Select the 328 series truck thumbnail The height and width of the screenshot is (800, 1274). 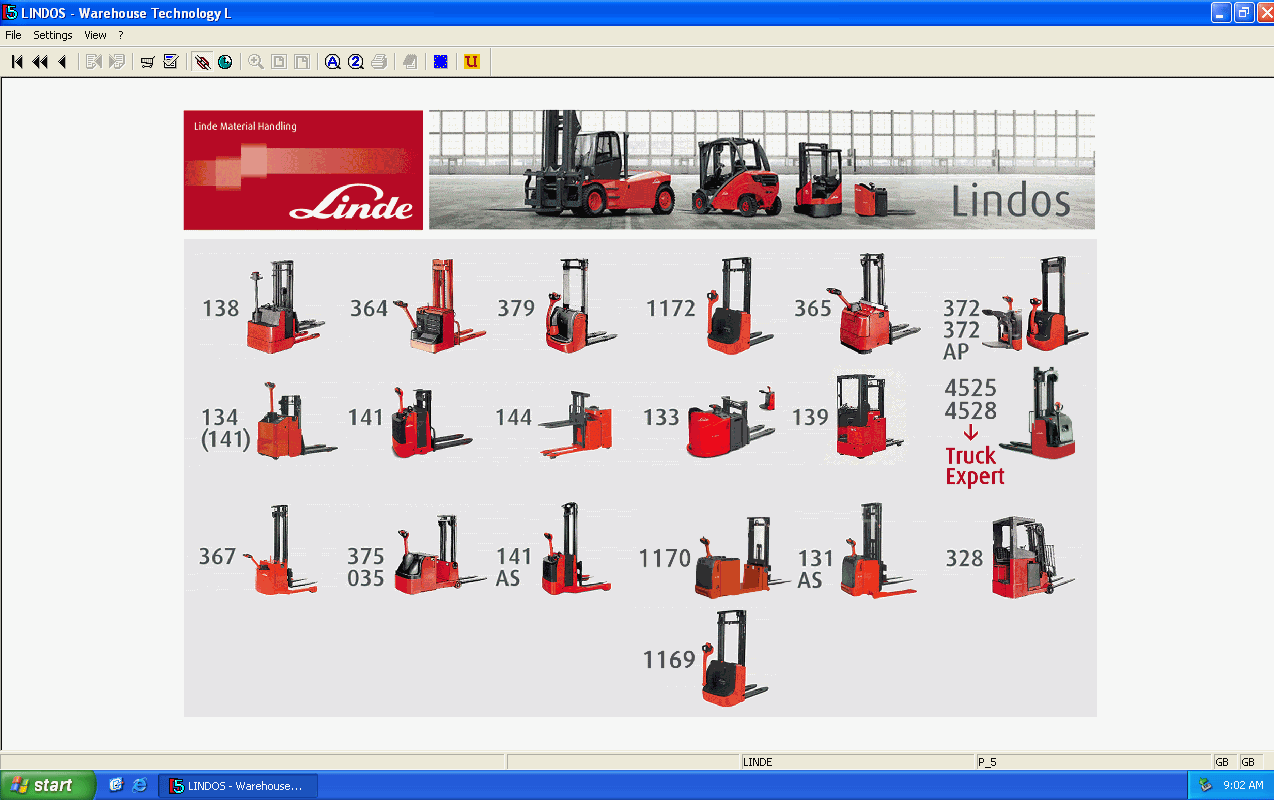(x=1028, y=558)
